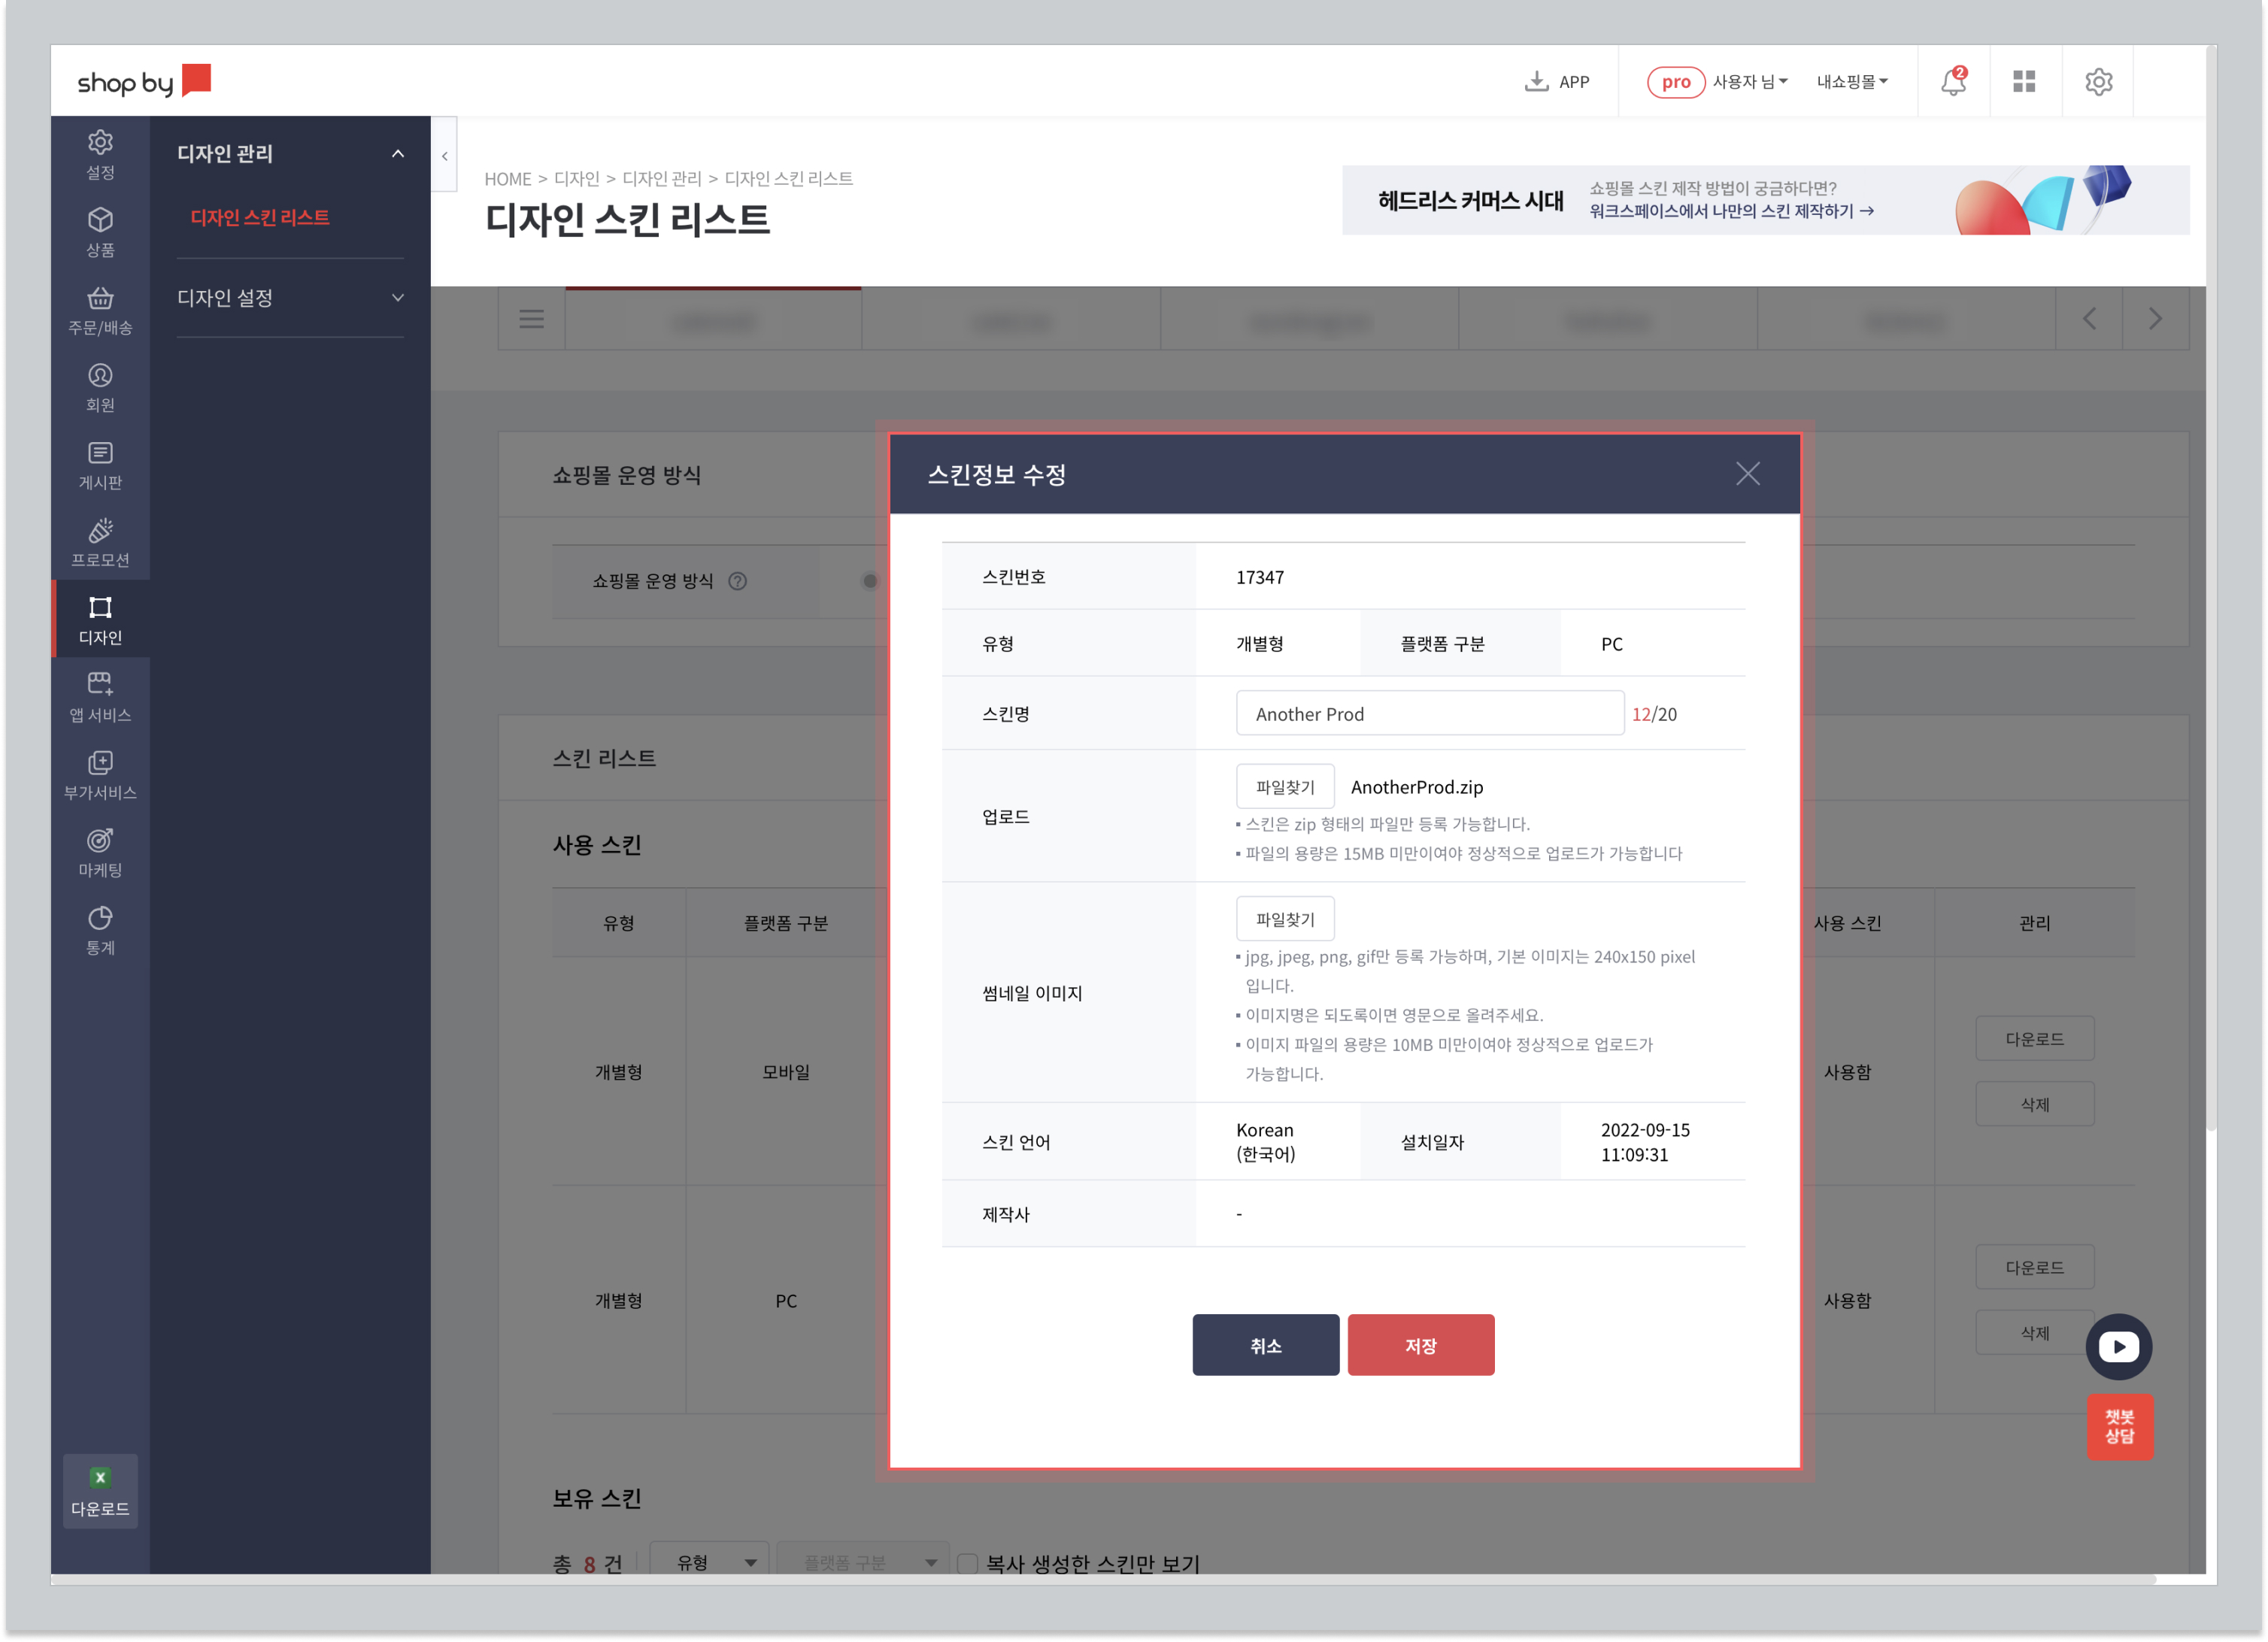Open the 게시판 sidebar menu
The height and width of the screenshot is (1642, 2268).
[100, 465]
